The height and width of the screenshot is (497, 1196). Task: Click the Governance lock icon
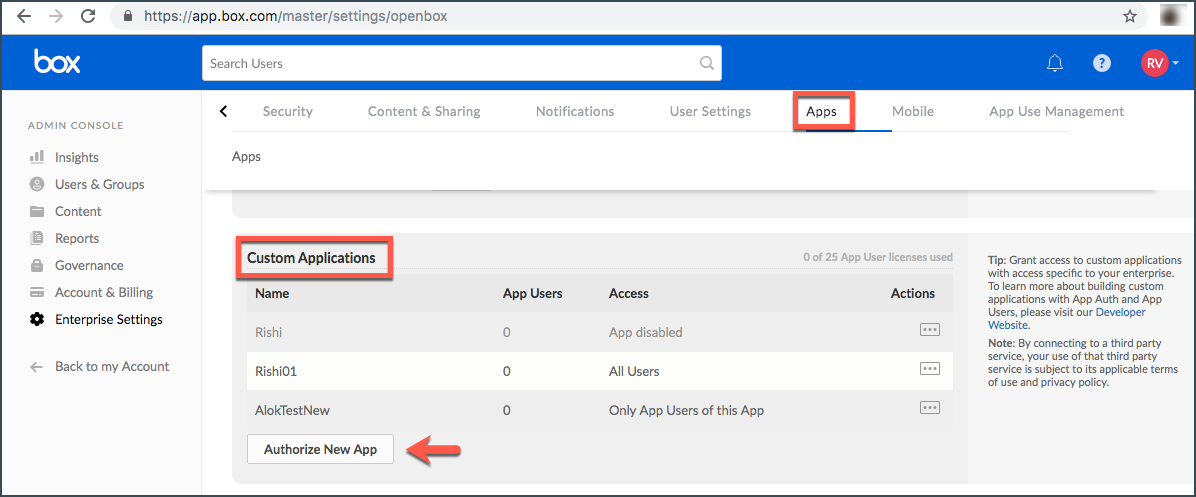pos(37,265)
